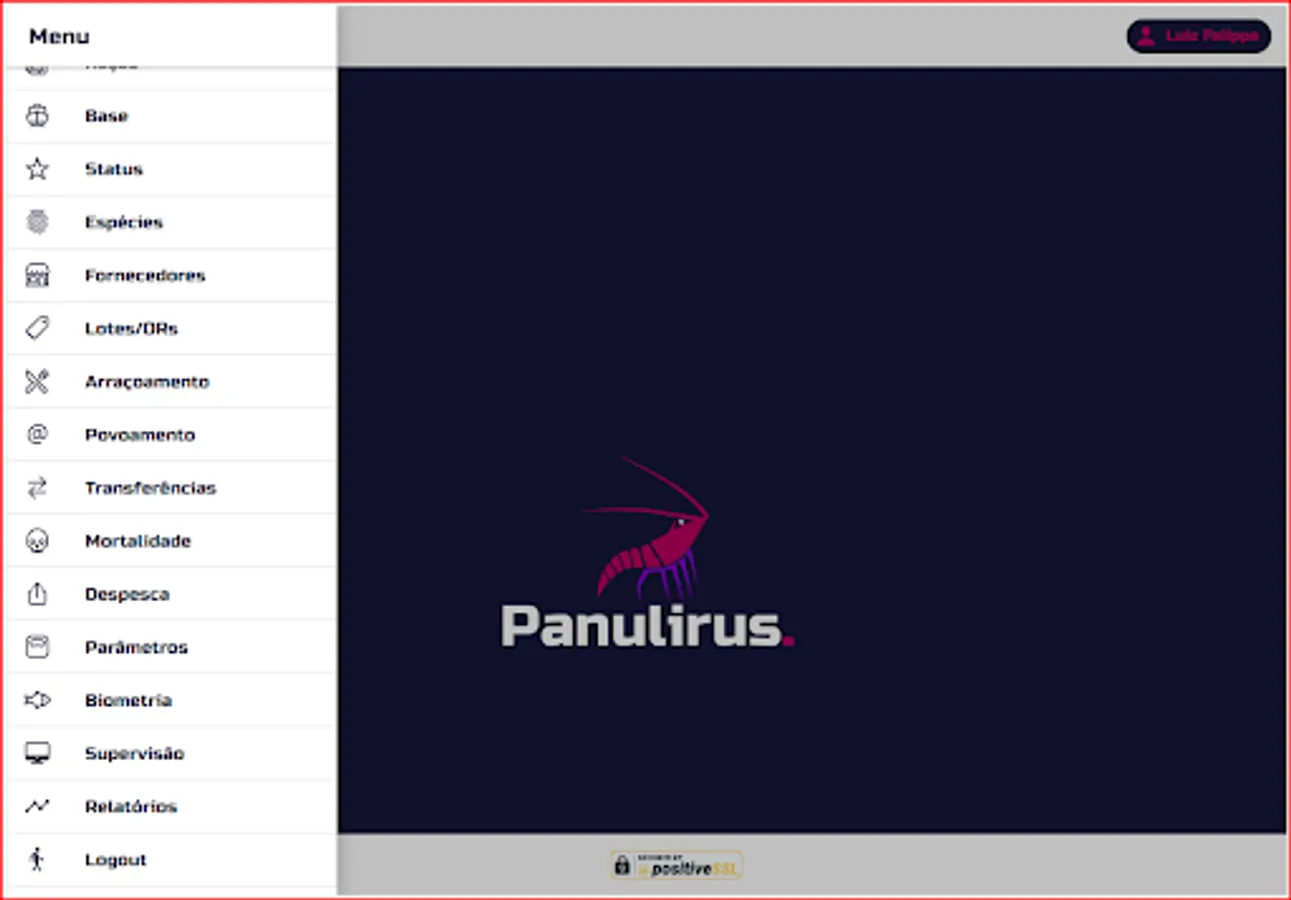Viewport: 1291px width, 900px height.
Task: Click the Status star icon
Action: 37,169
